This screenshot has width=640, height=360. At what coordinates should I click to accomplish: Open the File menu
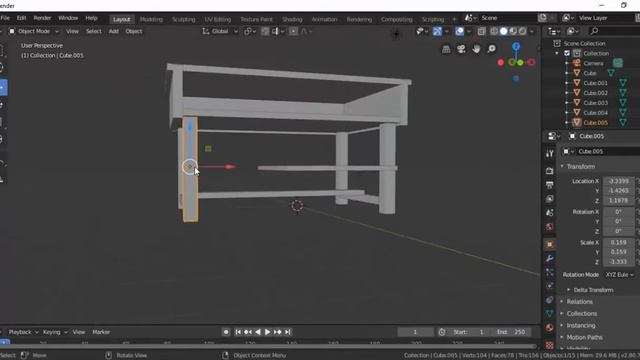pyautogui.click(x=5, y=18)
